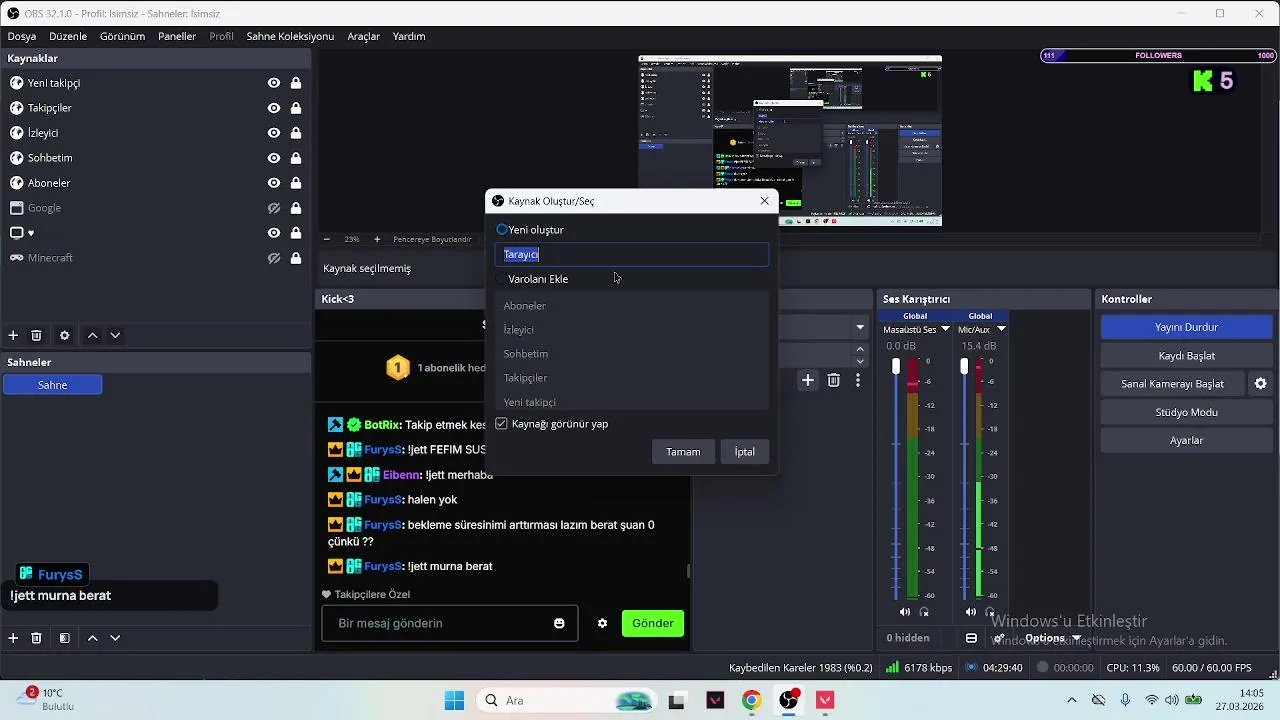Open the Araçlar menu
The height and width of the screenshot is (720, 1280).
coord(364,36)
